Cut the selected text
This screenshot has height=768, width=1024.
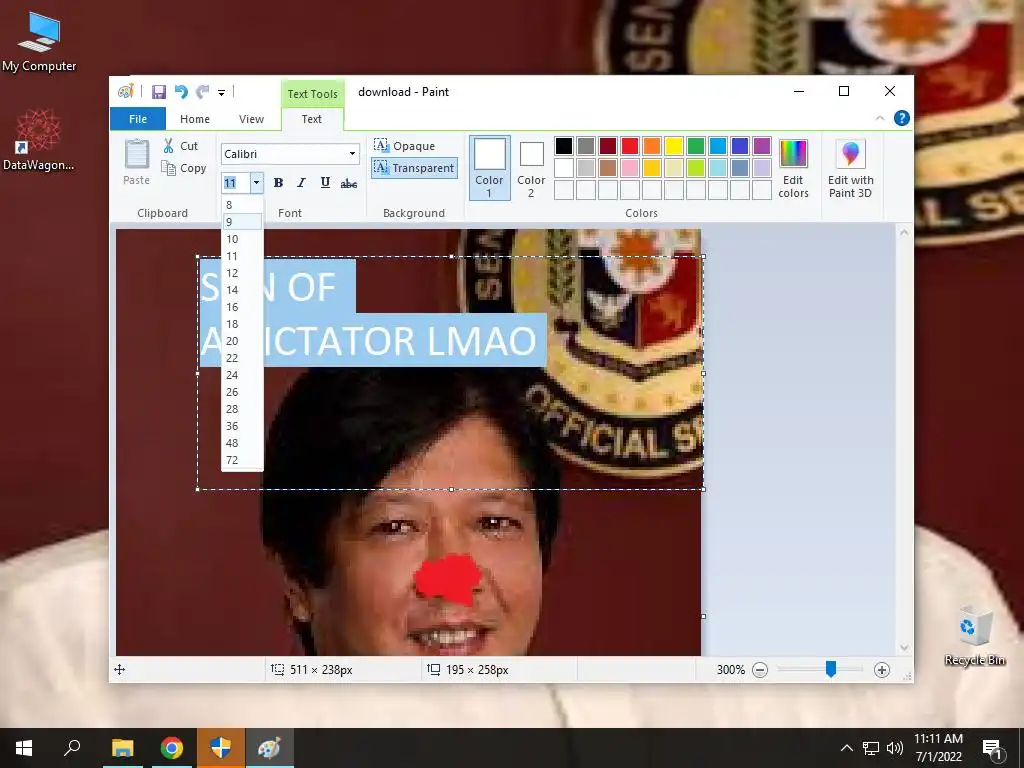181,146
